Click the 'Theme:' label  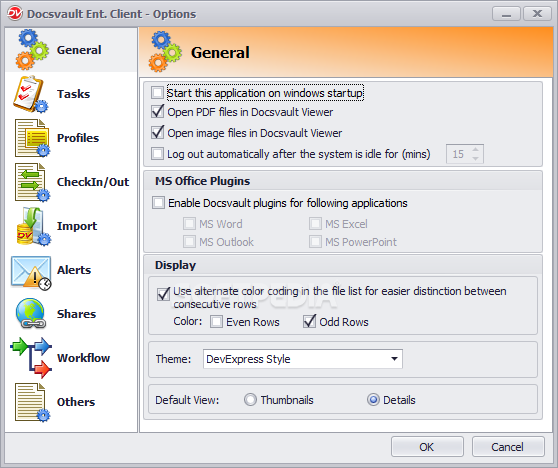pos(173,359)
